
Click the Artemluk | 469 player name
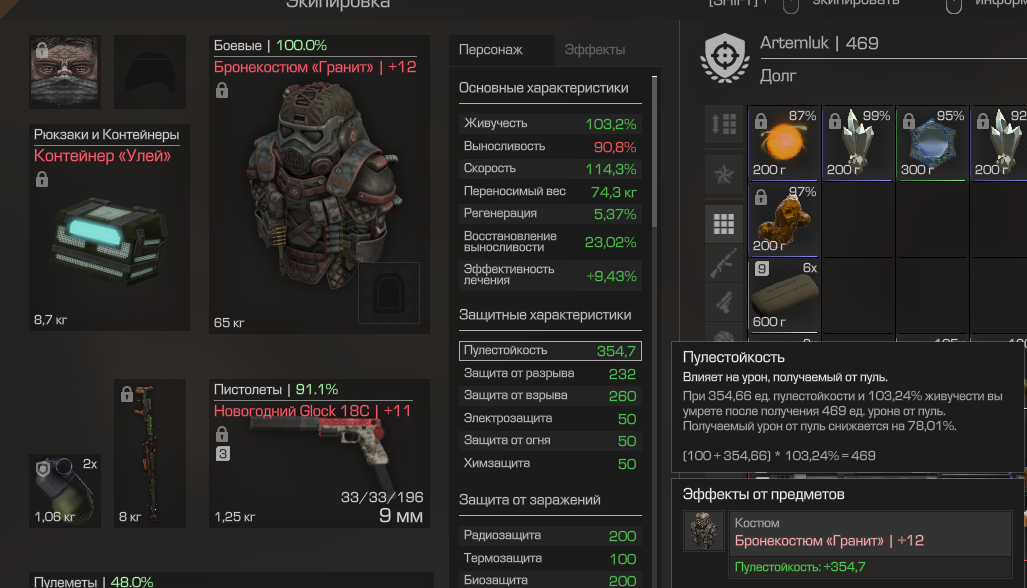pos(819,43)
